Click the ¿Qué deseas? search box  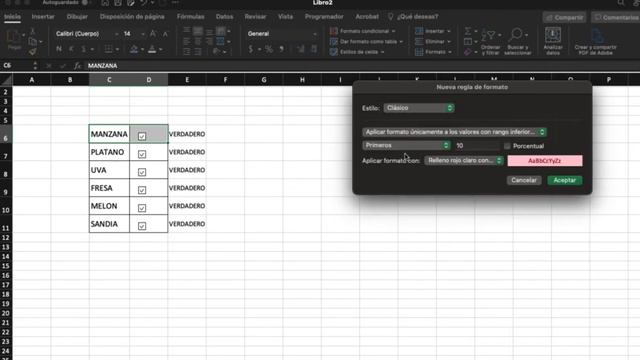(413, 17)
